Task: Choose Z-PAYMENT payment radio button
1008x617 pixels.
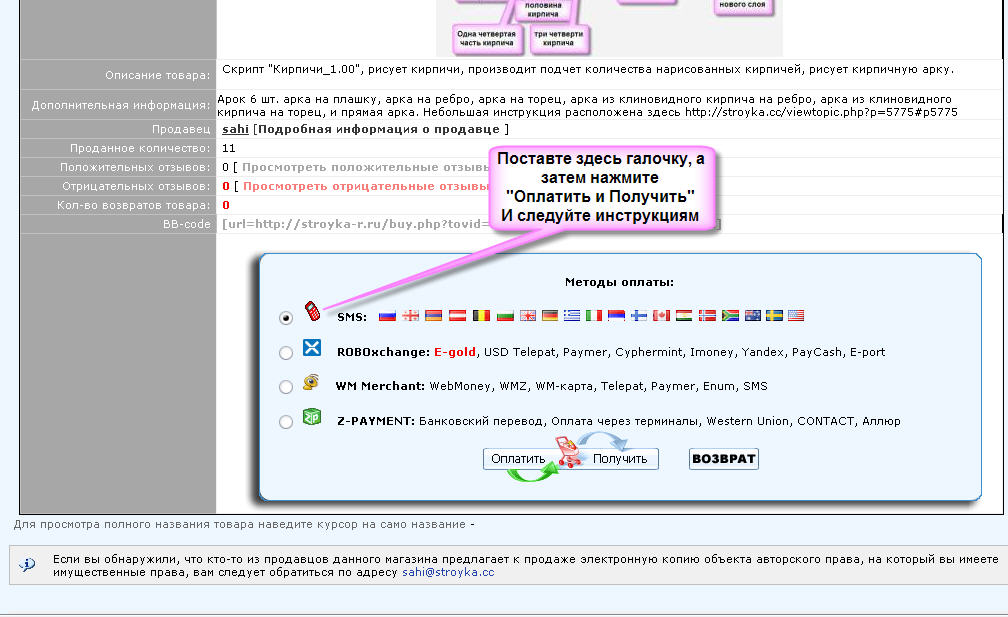Action: click(x=286, y=422)
